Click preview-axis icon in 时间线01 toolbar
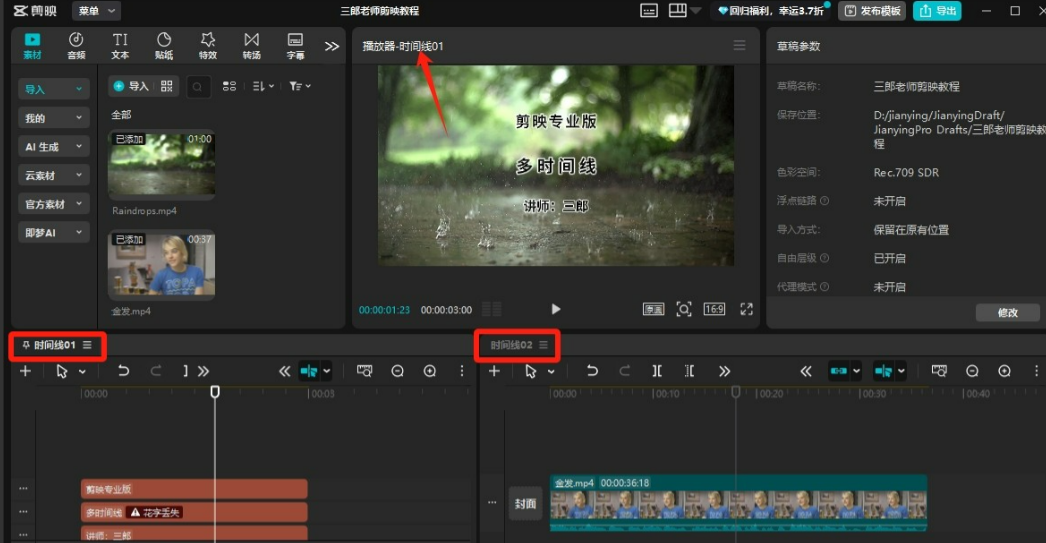 (x=364, y=371)
